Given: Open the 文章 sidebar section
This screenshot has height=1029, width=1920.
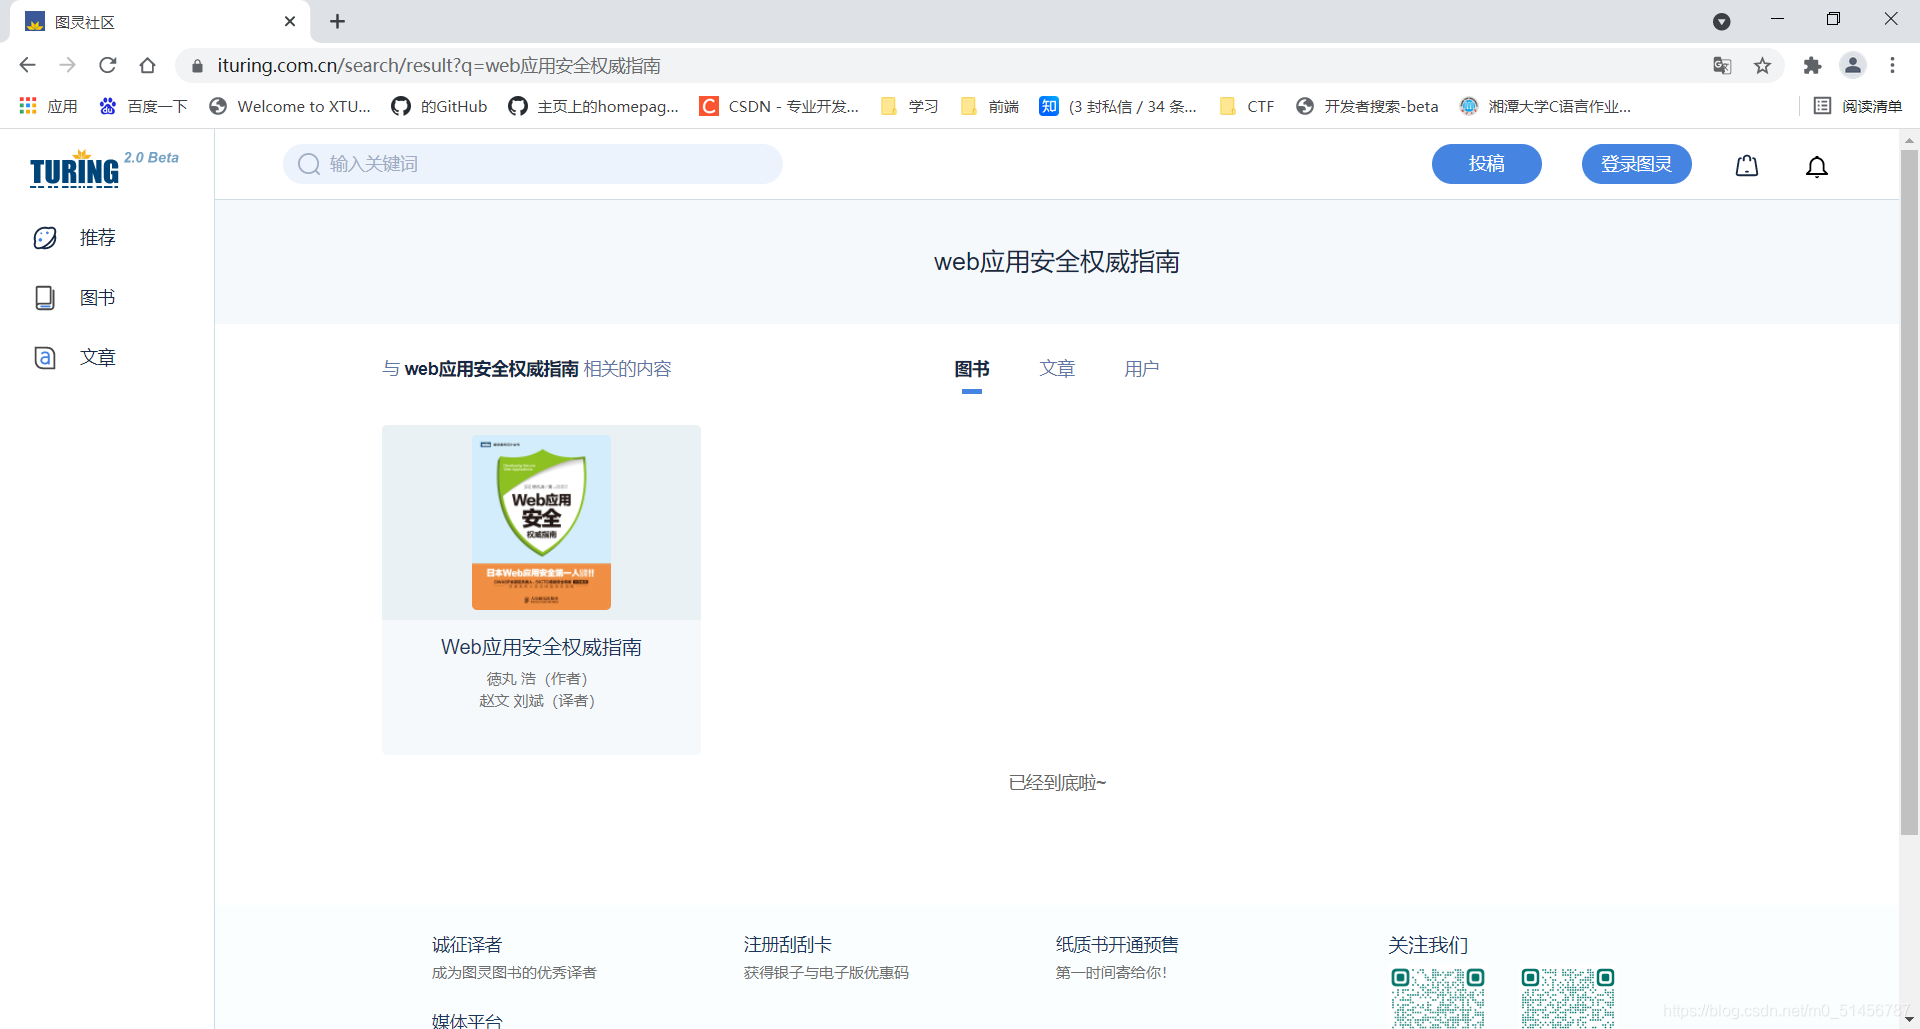Looking at the screenshot, I should point(76,358).
